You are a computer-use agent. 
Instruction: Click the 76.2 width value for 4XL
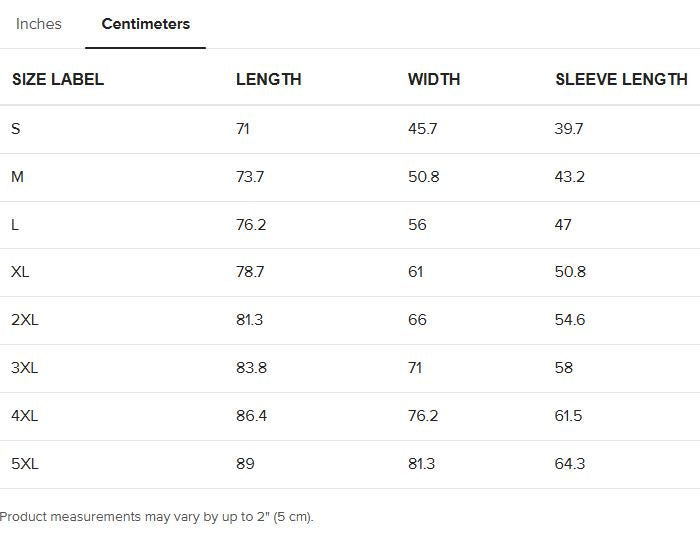pos(422,416)
